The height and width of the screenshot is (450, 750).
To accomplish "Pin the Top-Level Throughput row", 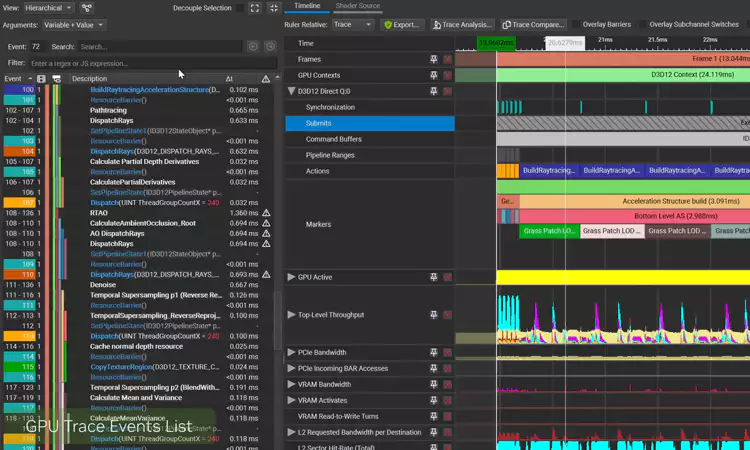I will 433,315.
